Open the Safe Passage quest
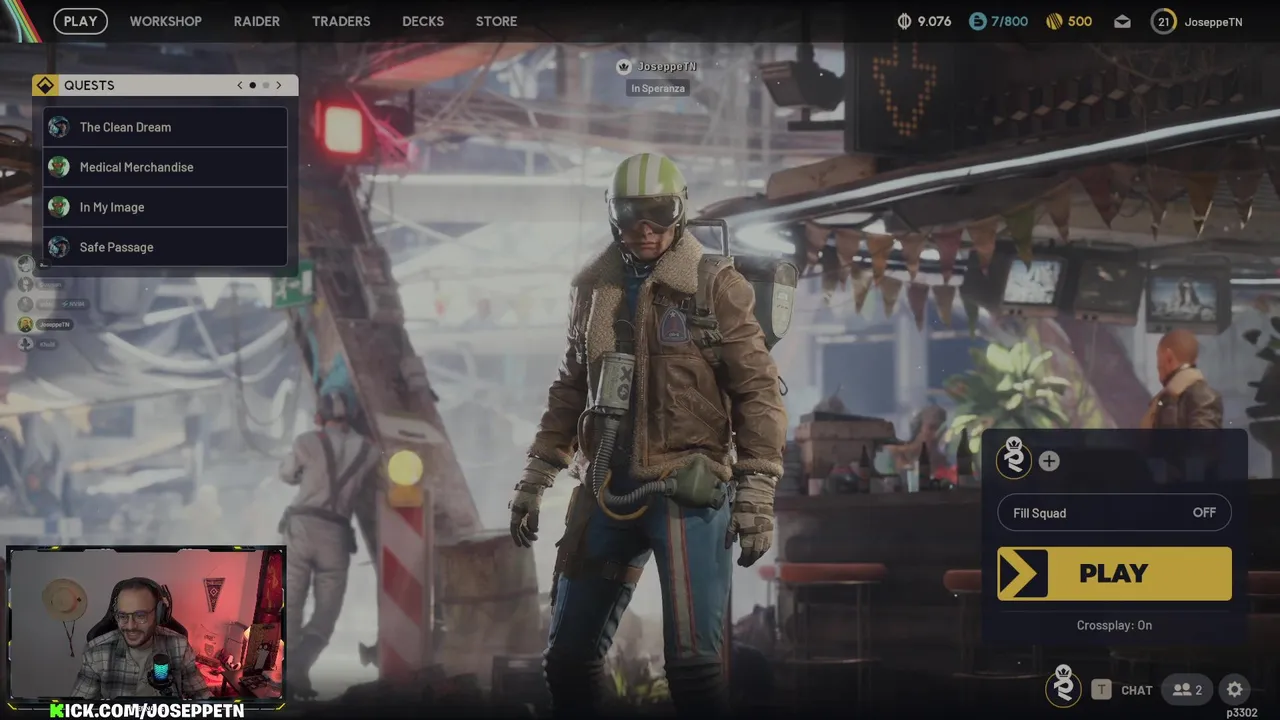 tap(165, 247)
